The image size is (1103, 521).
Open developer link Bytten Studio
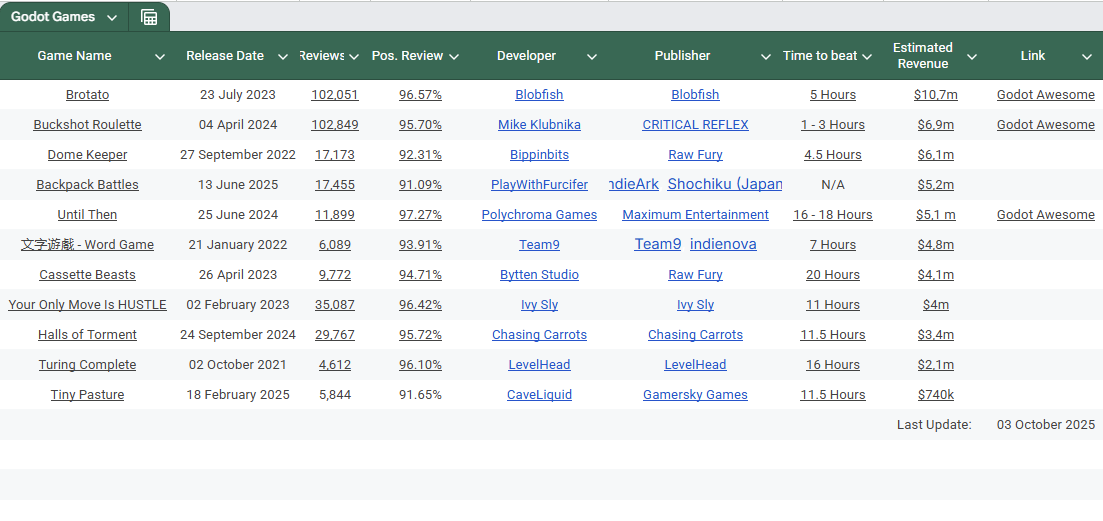pyautogui.click(x=540, y=275)
